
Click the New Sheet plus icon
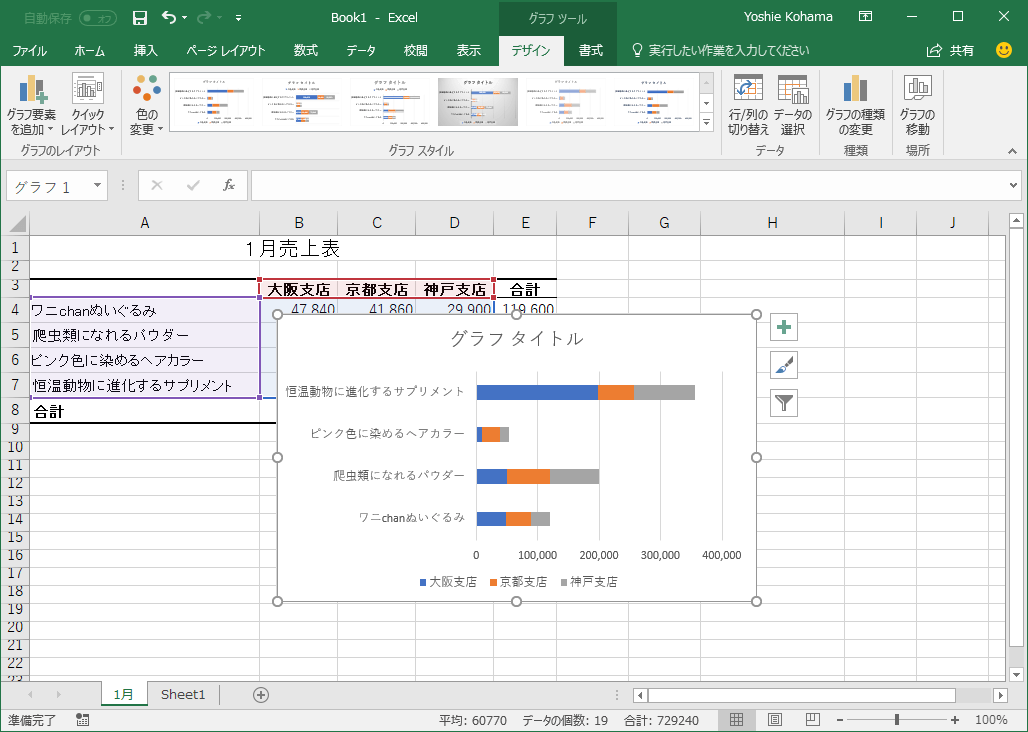261,695
